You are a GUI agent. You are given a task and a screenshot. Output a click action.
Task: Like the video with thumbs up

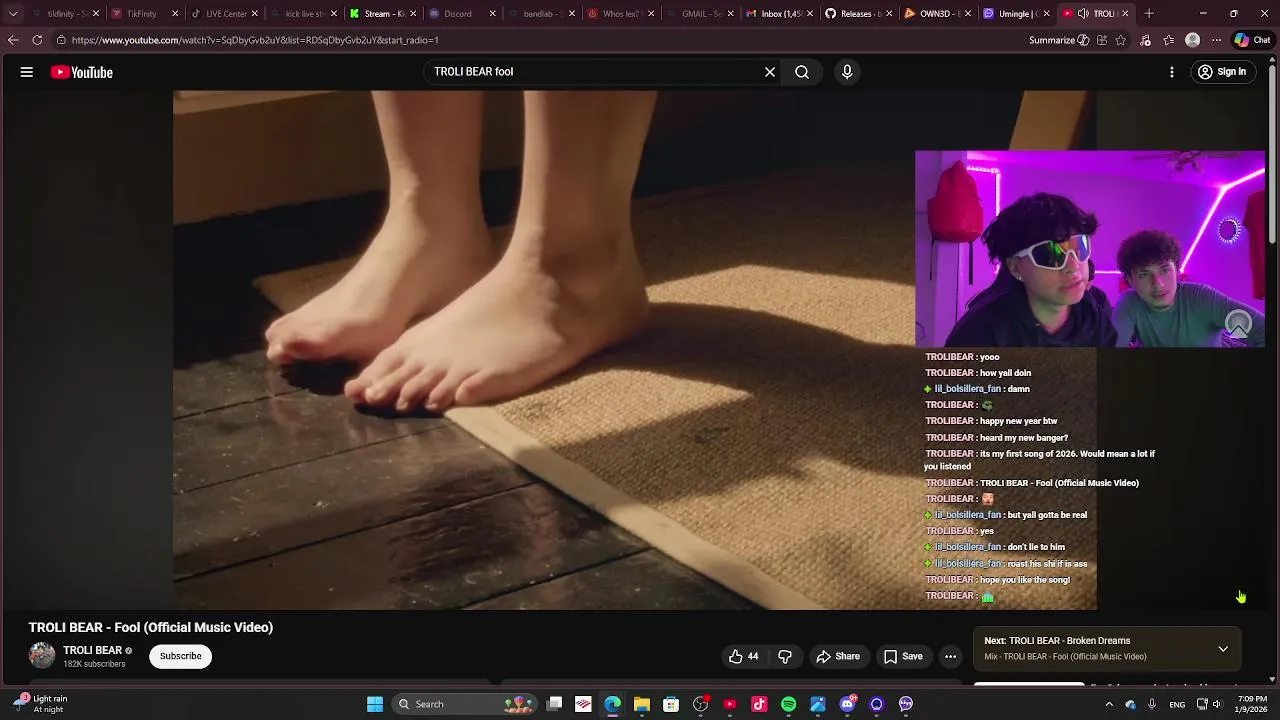pyautogui.click(x=743, y=656)
